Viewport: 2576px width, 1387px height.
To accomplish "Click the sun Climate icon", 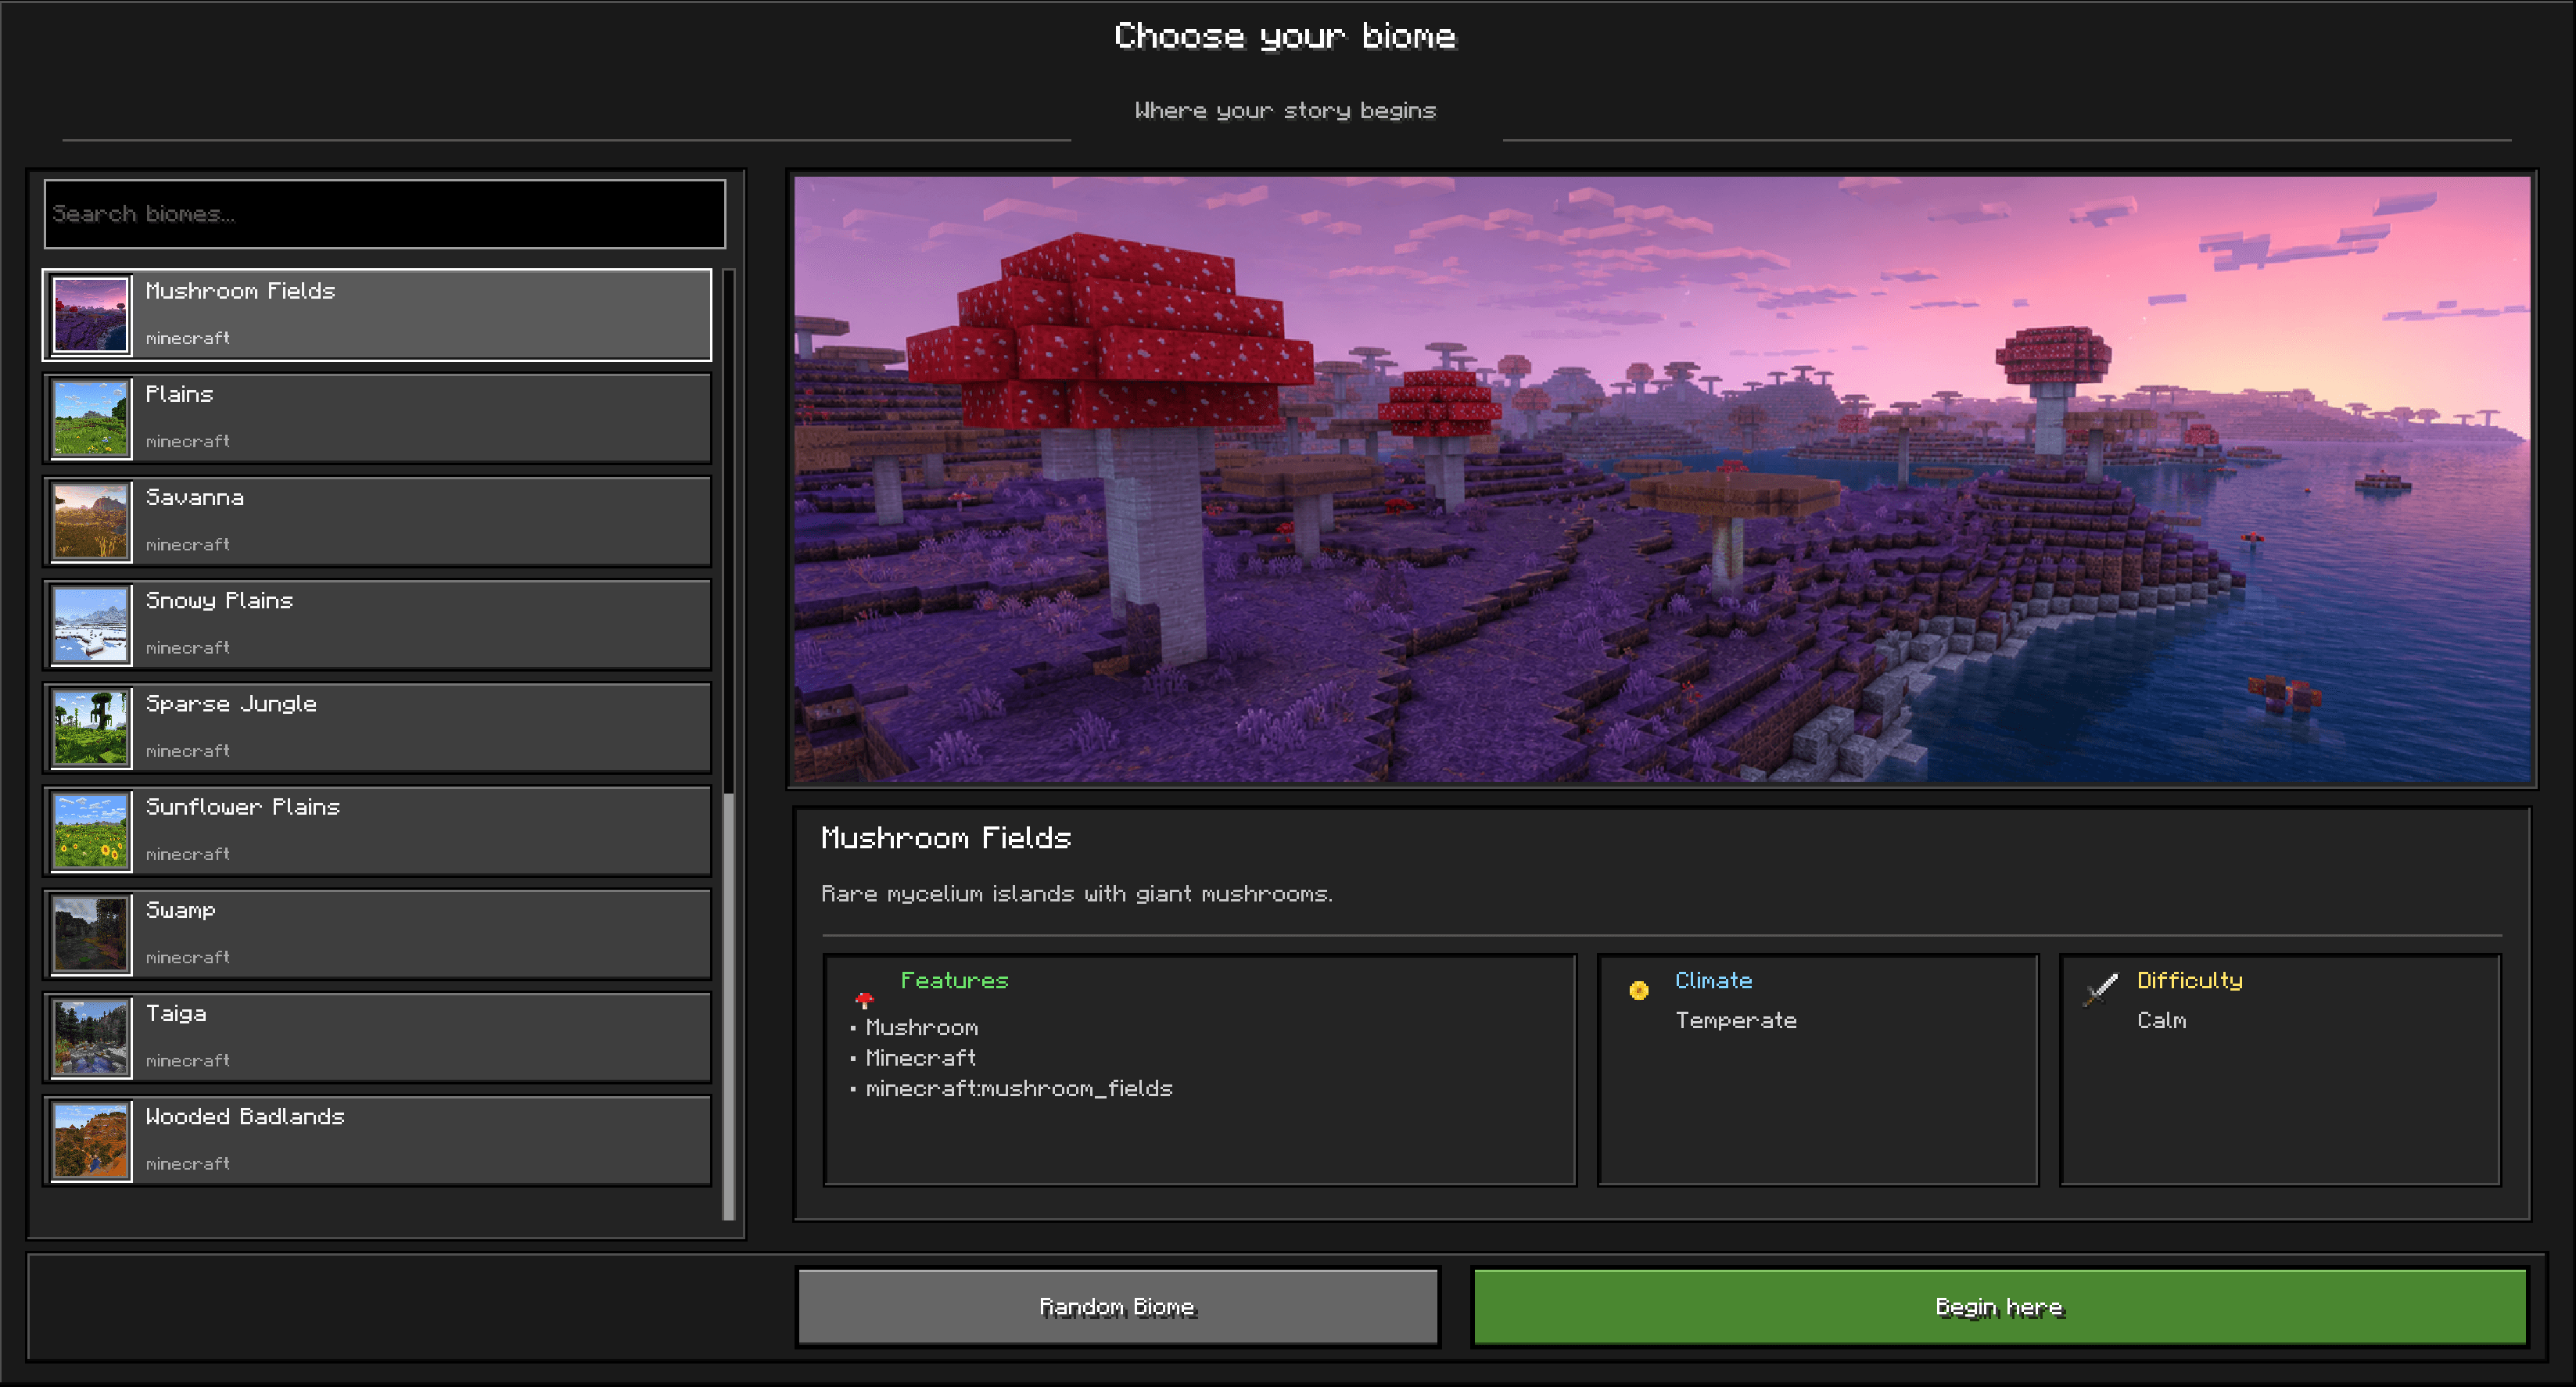I will pyautogui.click(x=1638, y=990).
